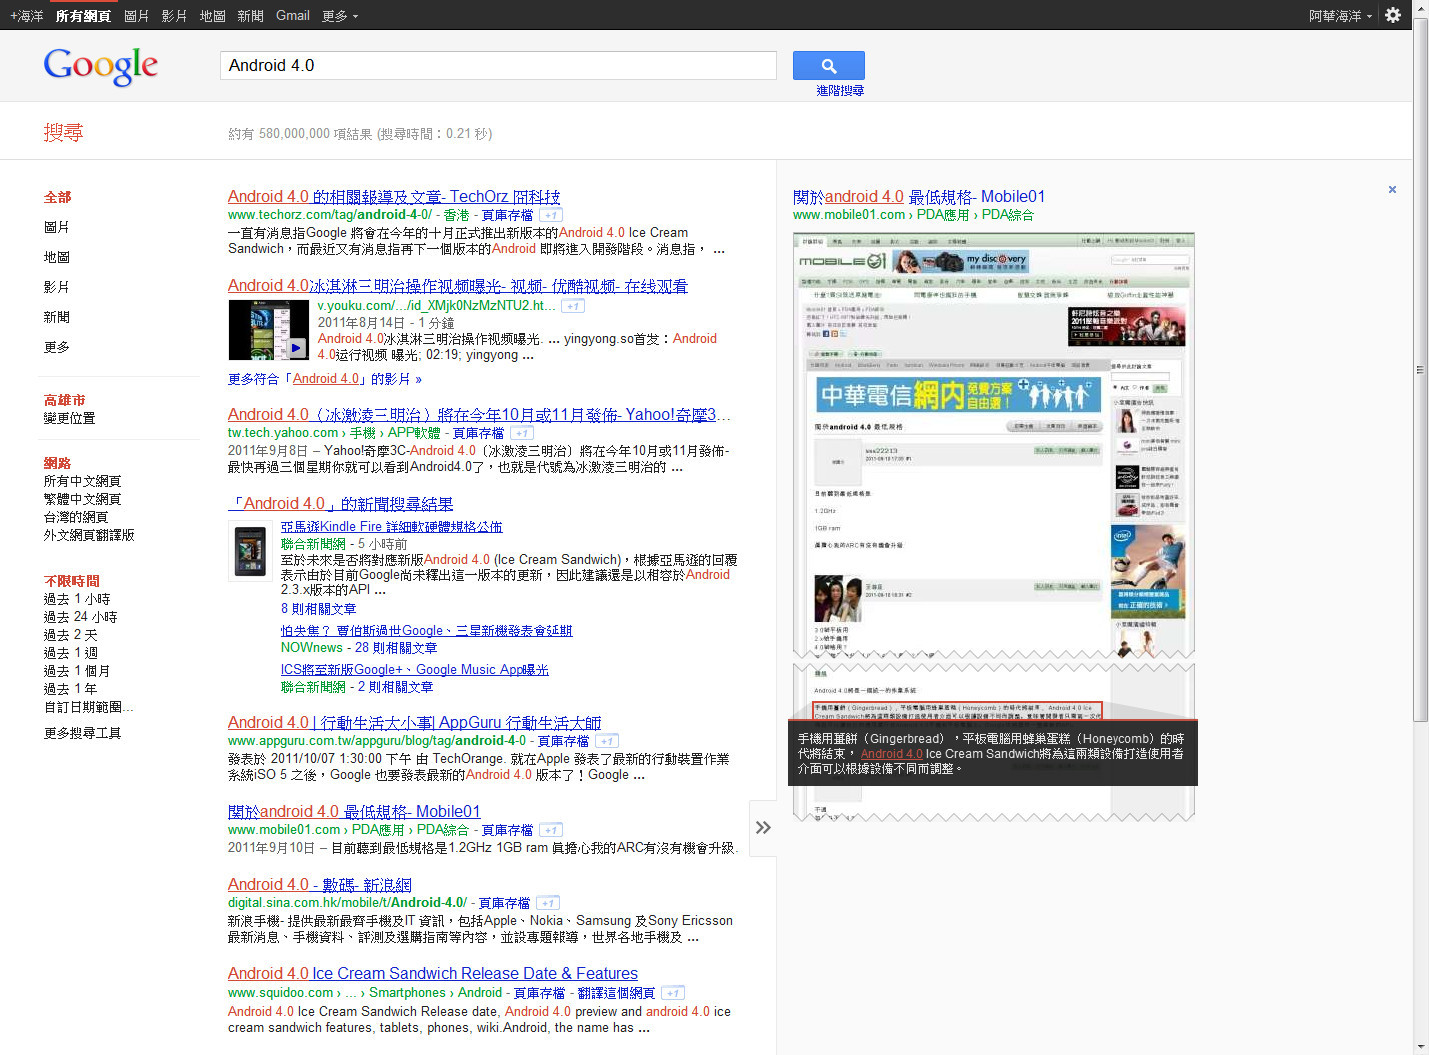Close the page preview panel with the X

point(1392,189)
